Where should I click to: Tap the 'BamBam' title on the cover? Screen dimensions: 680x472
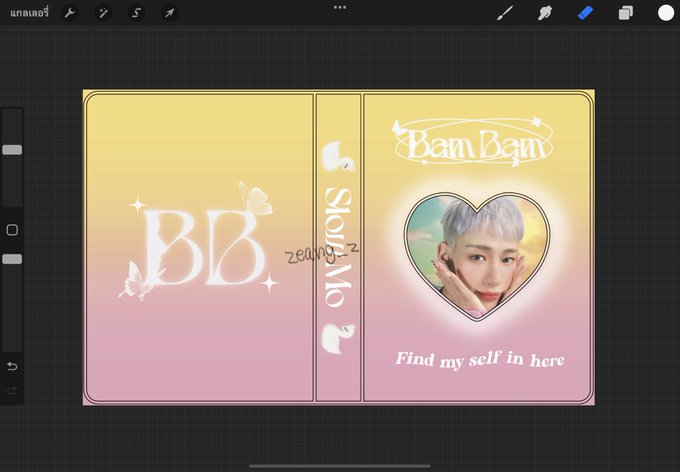click(x=475, y=144)
